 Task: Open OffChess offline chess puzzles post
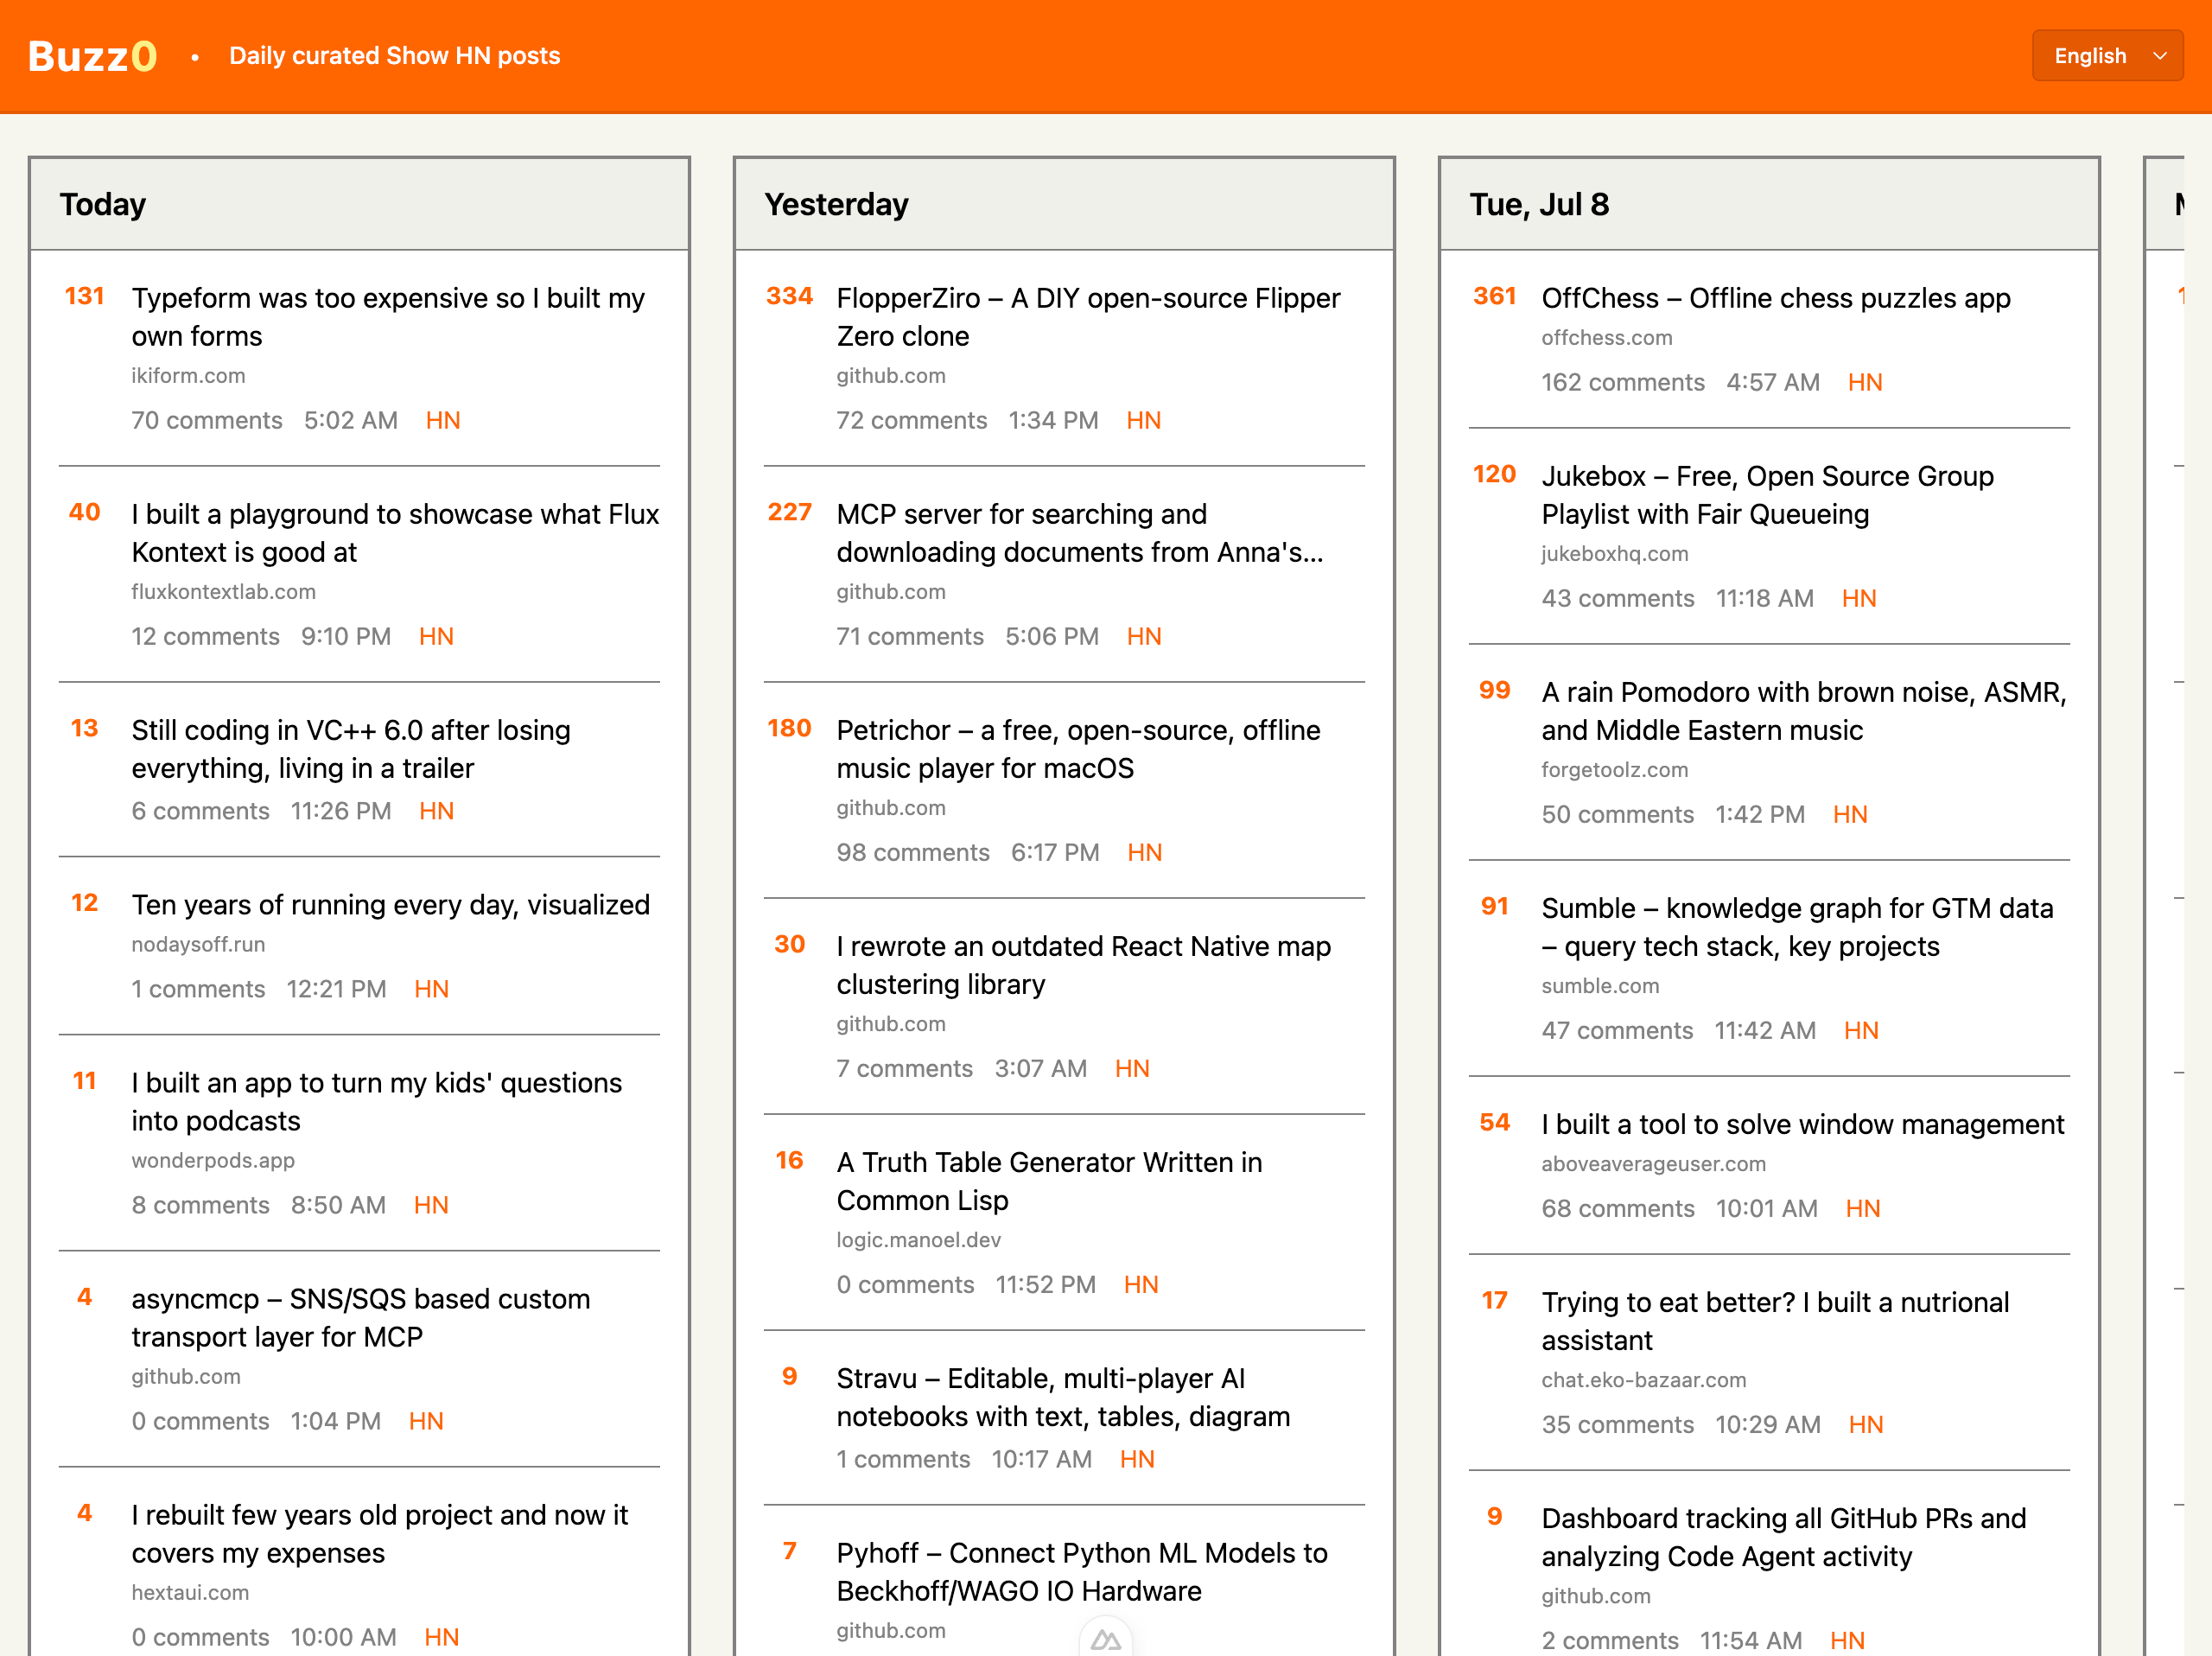pyautogui.click(x=1775, y=298)
